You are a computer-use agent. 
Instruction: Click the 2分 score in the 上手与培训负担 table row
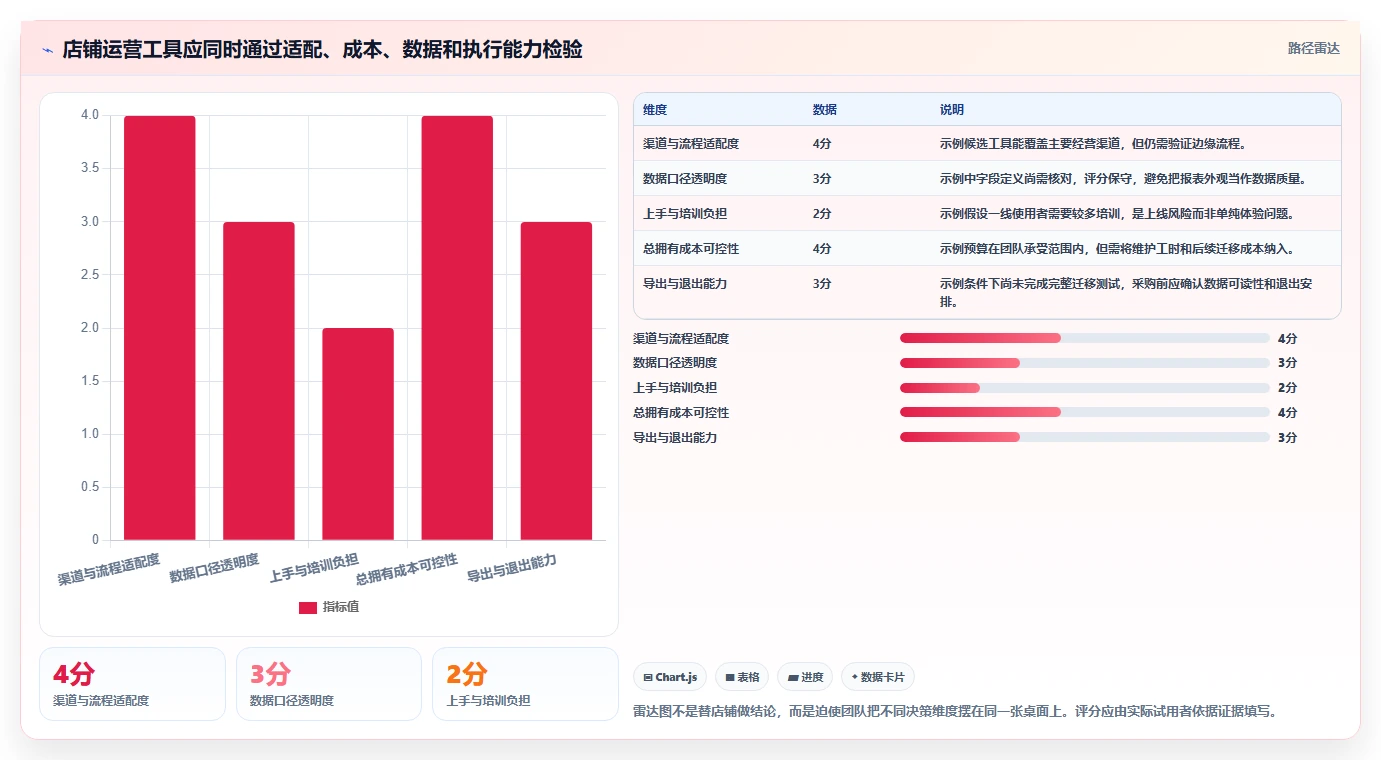click(822, 214)
